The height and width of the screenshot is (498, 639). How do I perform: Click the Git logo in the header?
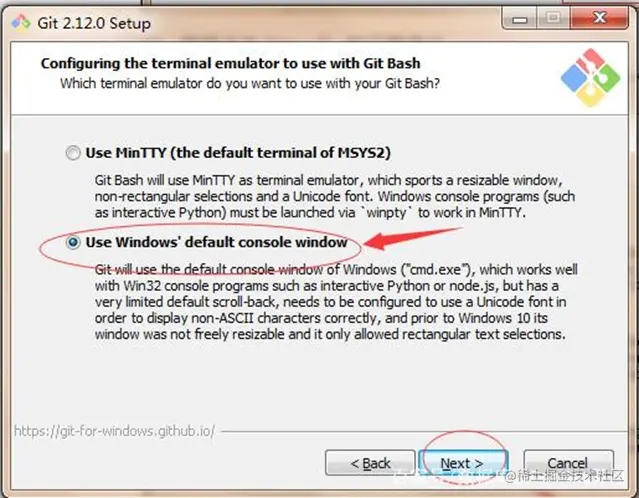pyautogui.click(x=591, y=78)
